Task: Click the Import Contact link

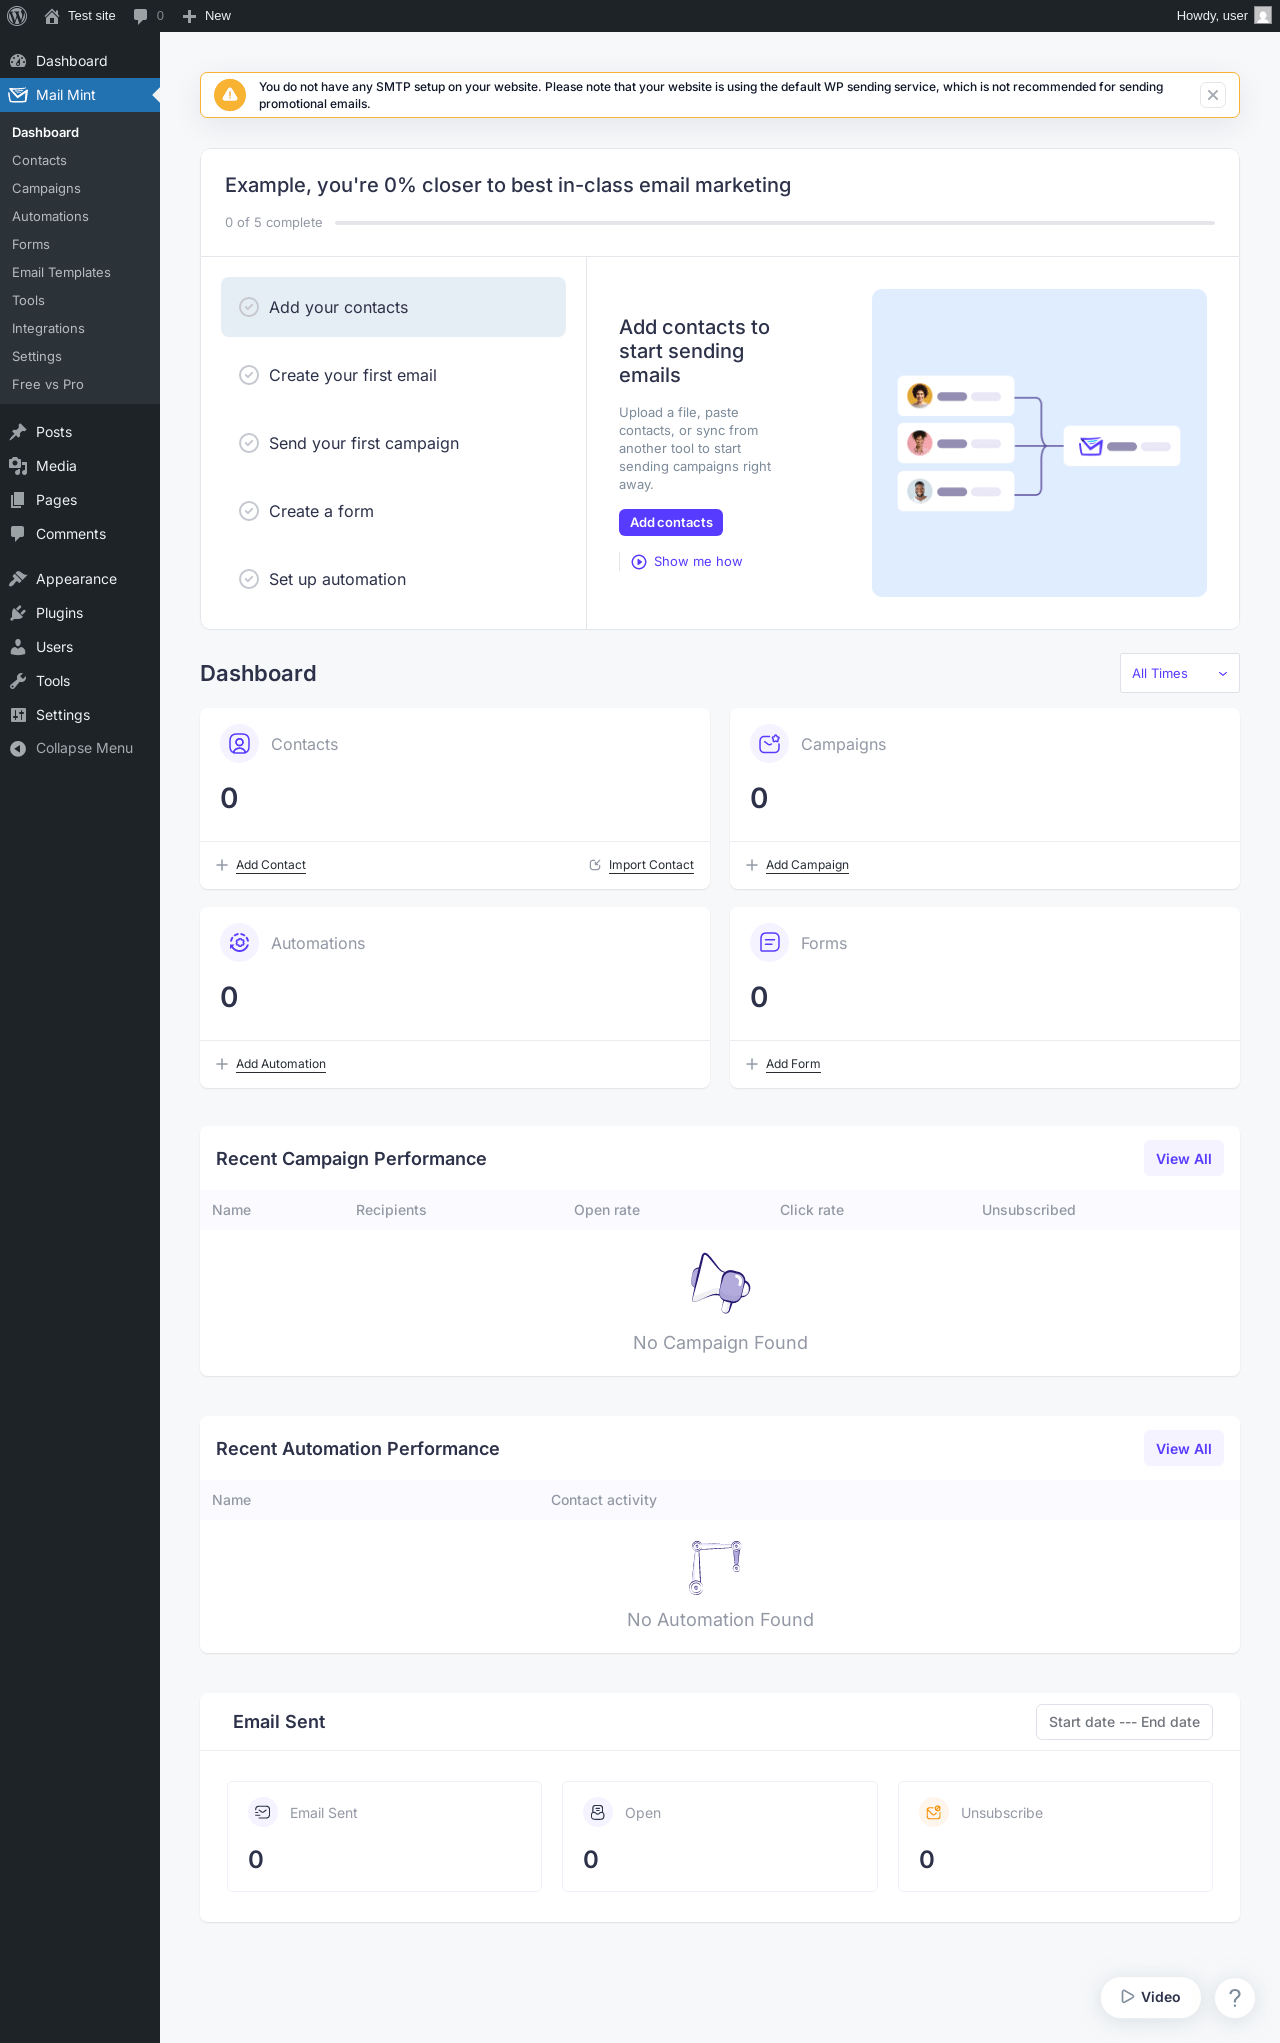Action: coord(651,865)
